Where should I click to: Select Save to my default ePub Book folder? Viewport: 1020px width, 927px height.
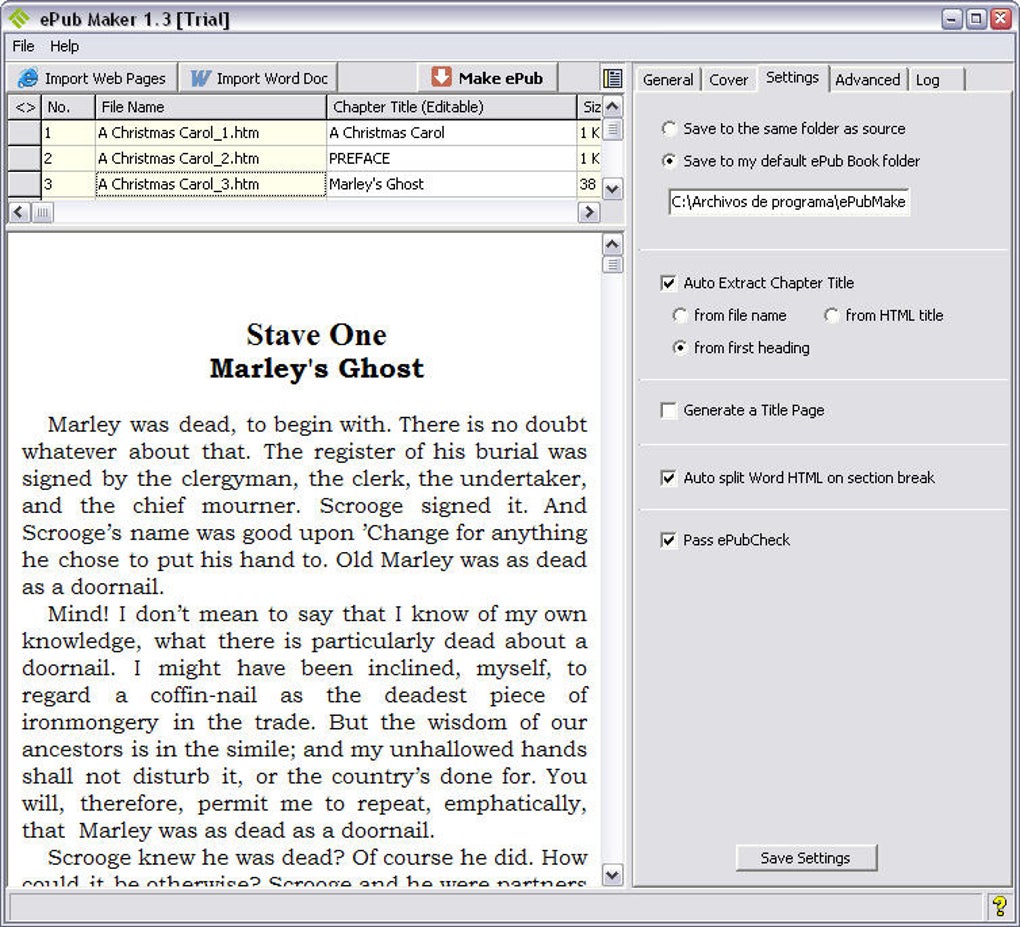tap(790, 161)
